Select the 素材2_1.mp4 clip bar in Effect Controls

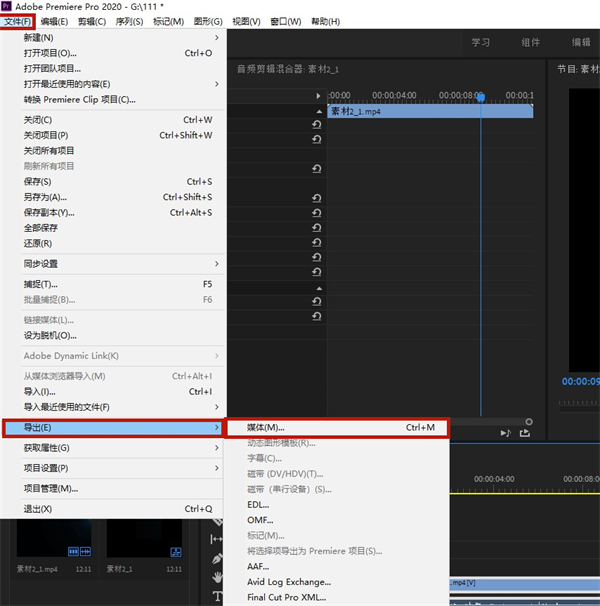point(430,112)
